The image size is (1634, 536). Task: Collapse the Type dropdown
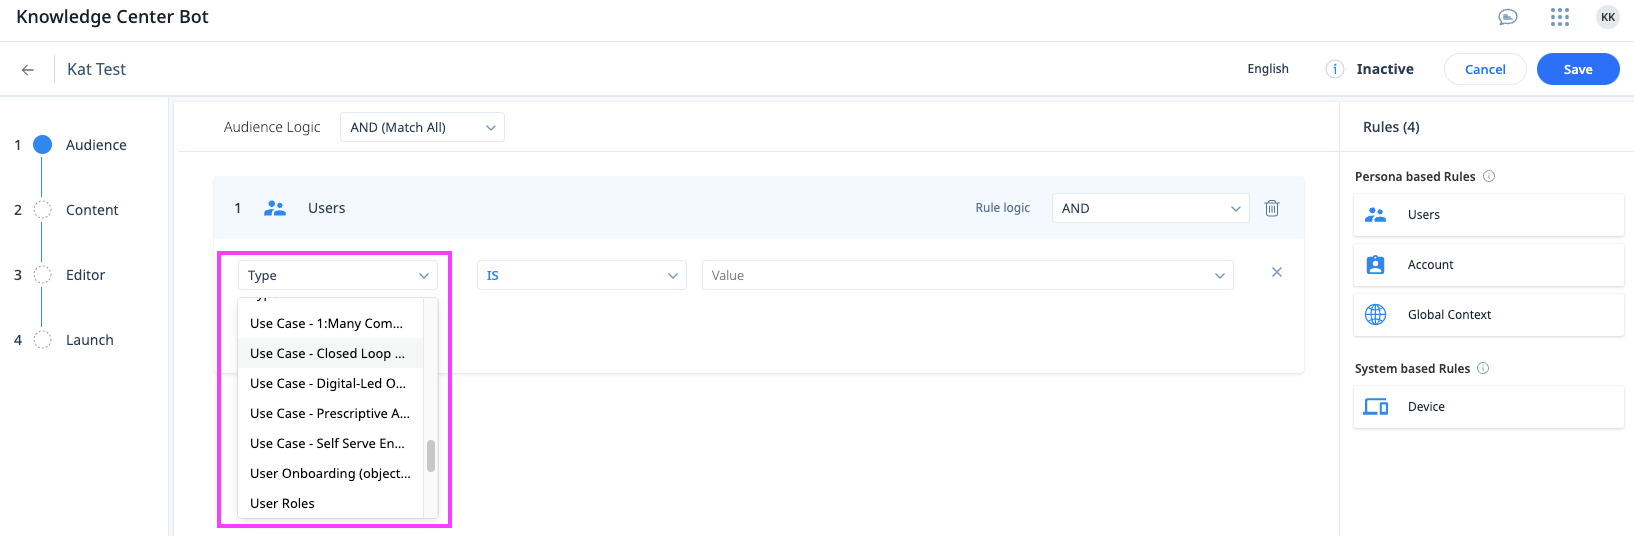tap(338, 275)
